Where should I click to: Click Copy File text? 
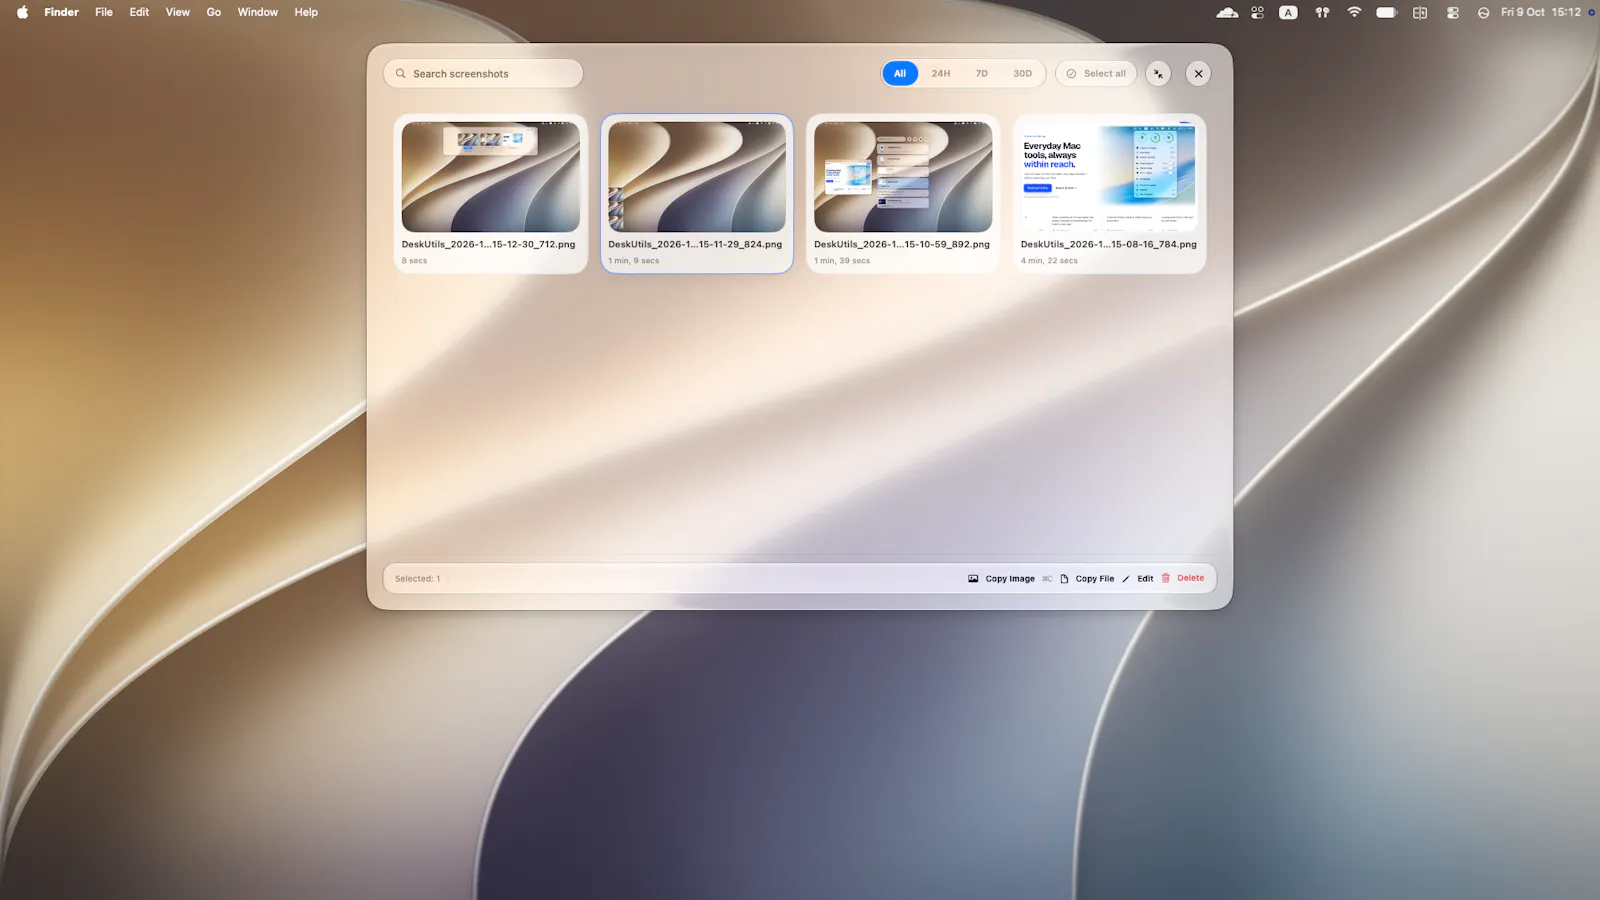(x=1095, y=579)
